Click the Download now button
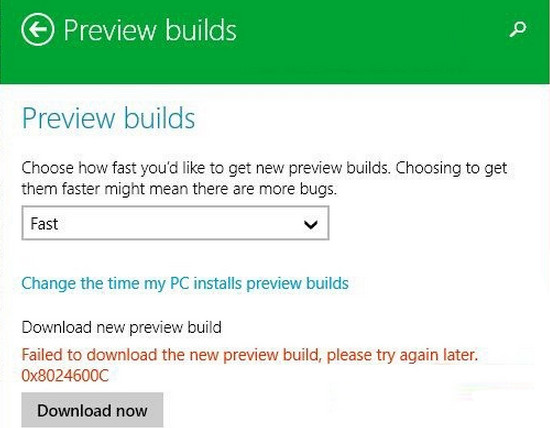The image size is (550, 428). tap(92, 410)
